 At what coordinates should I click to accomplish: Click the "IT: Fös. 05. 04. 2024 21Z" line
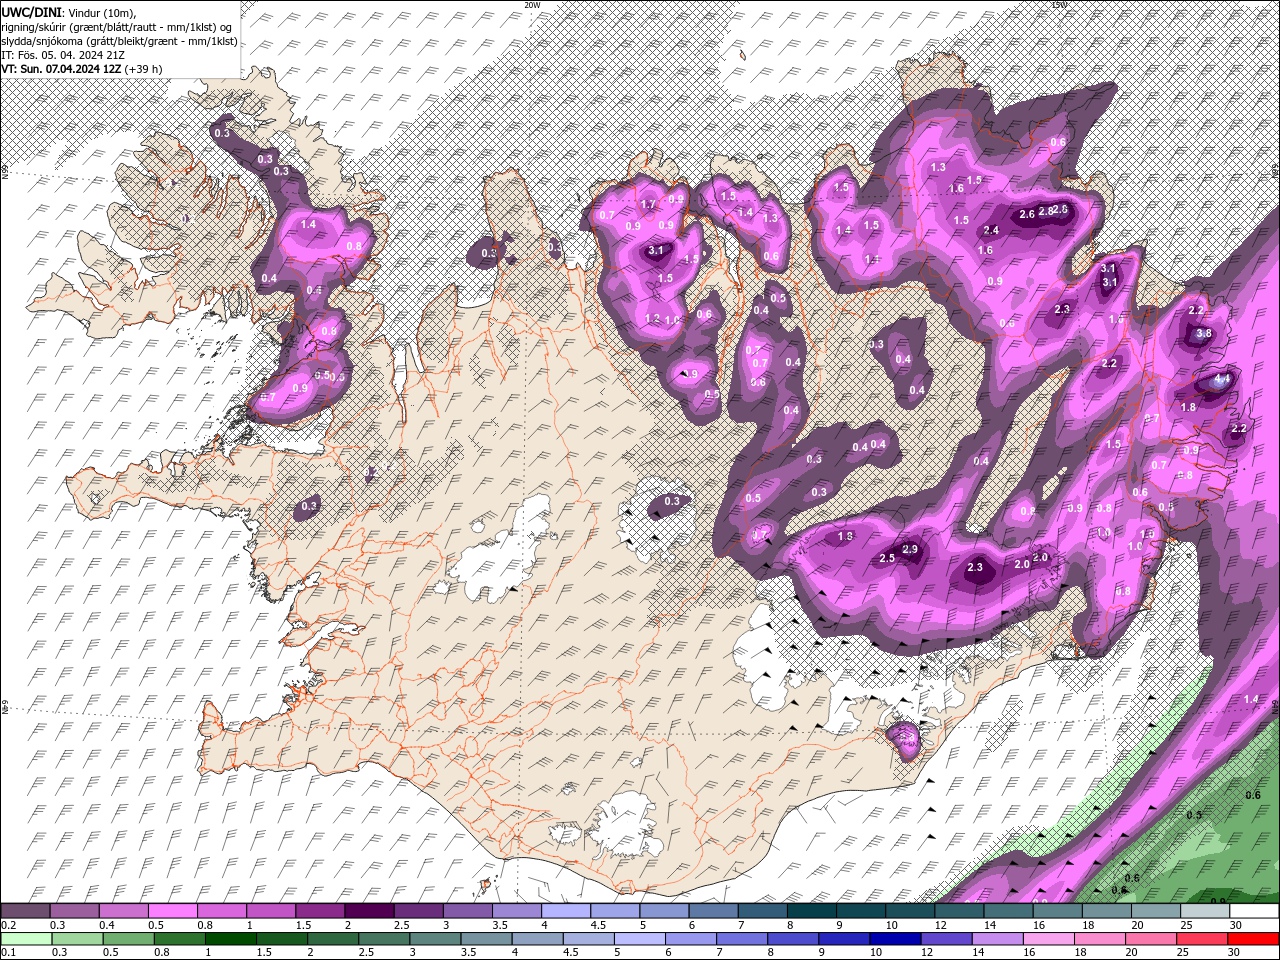64,55
